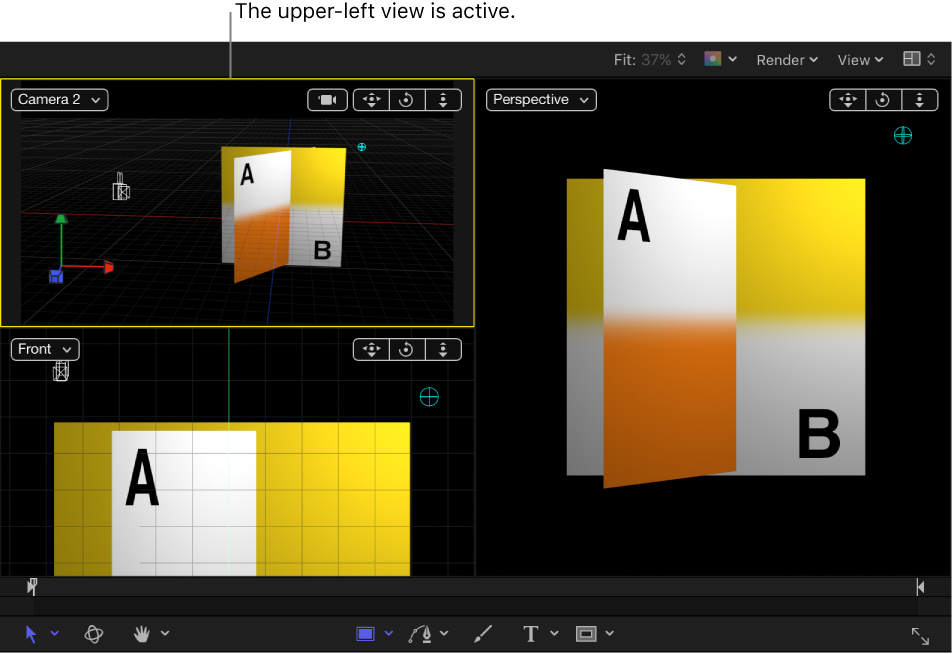Grab the Pan view tool in Camera 2 viewport

click(371, 99)
